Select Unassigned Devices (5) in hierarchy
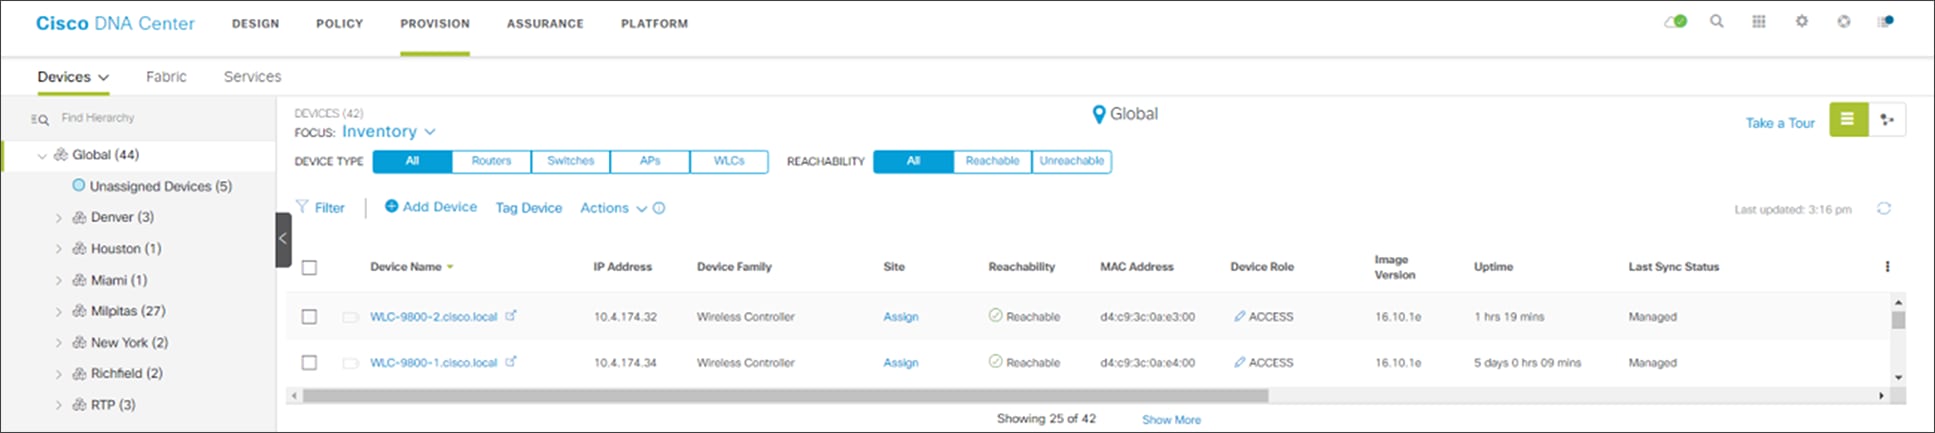The height and width of the screenshot is (433, 1935). [x=152, y=186]
